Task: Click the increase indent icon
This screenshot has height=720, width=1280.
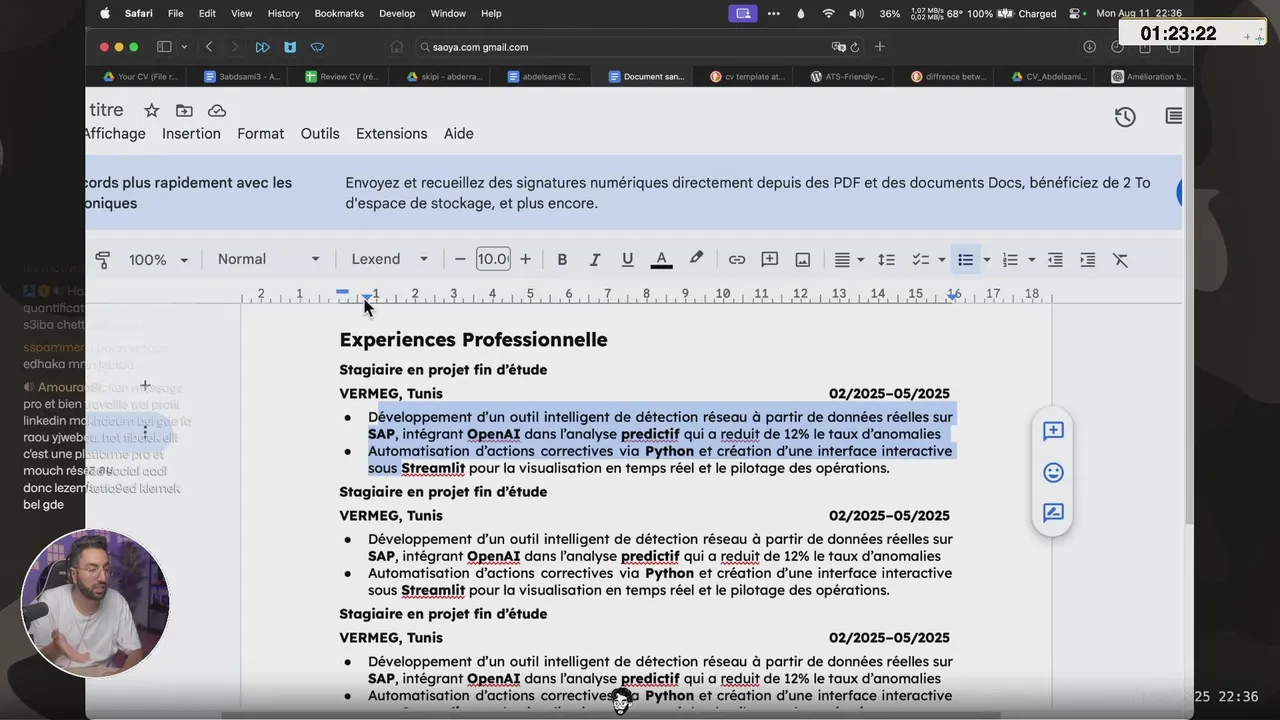Action: [1088, 260]
